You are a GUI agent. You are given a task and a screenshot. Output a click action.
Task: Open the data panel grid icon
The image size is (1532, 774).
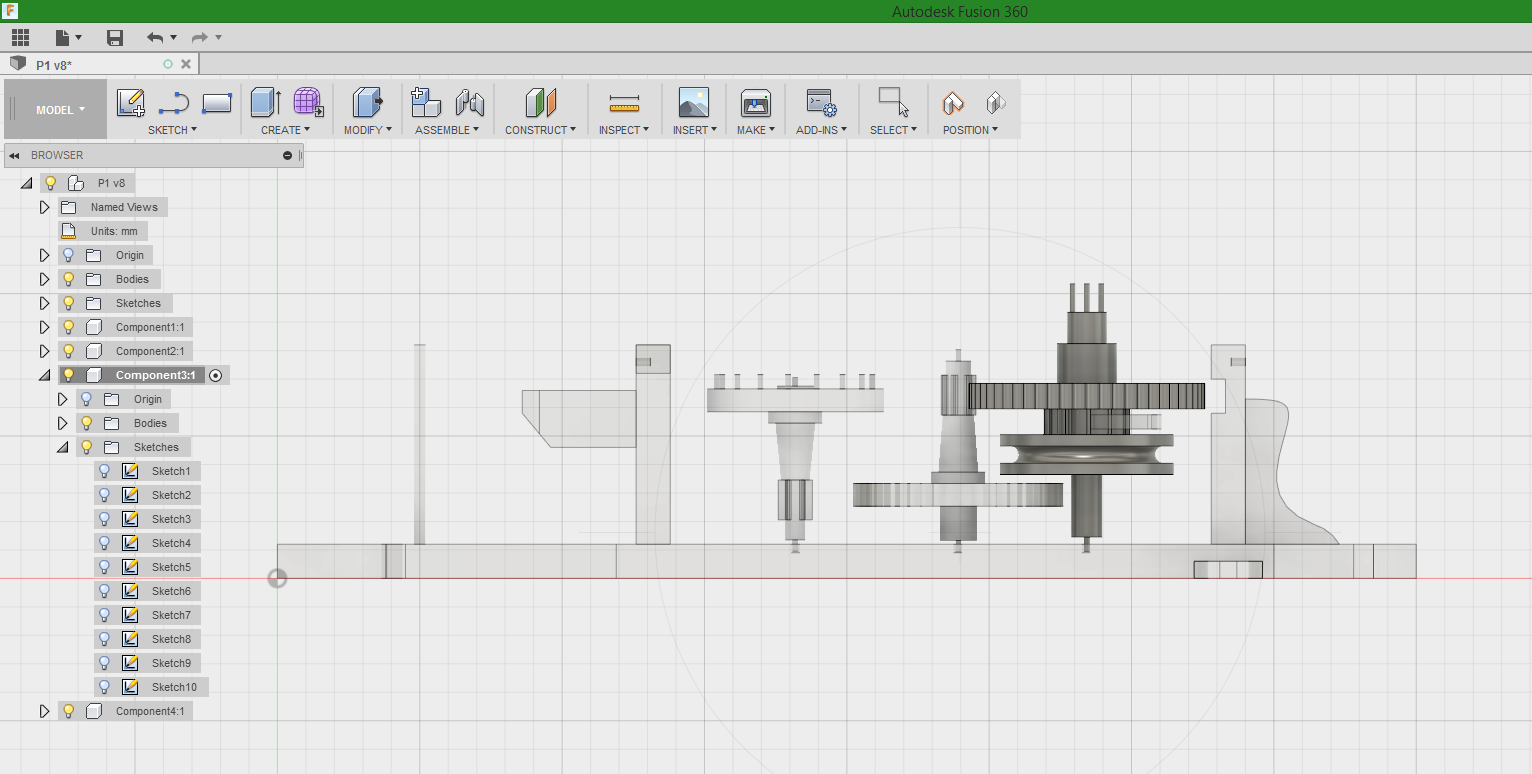coord(20,38)
